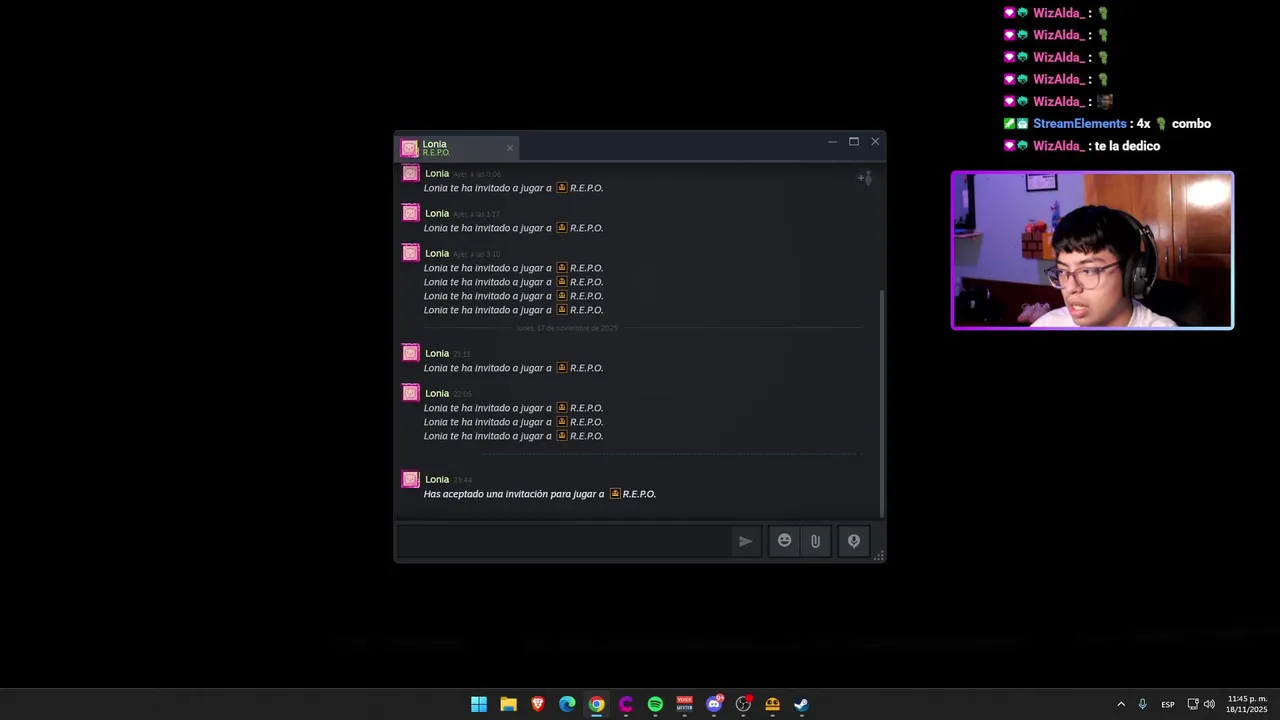The height and width of the screenshot is (720, 1280).
Task: Maximize the Steam chat window
Action: click(854, 142)
